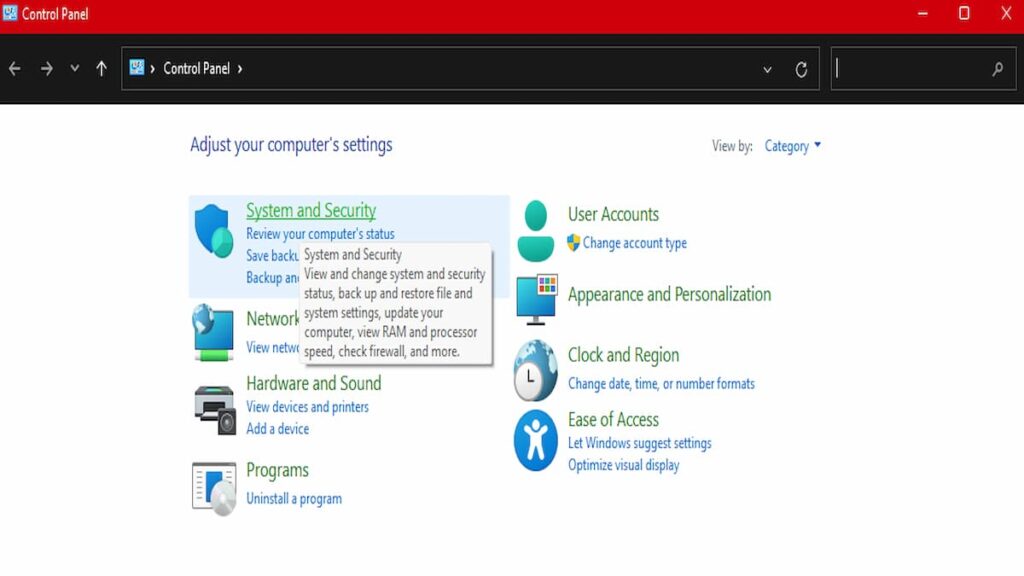Open the recent locations dropdown arrow
Image resolution: width=1024 pixels, height=576 pixels.
click(x=74, y=68)
